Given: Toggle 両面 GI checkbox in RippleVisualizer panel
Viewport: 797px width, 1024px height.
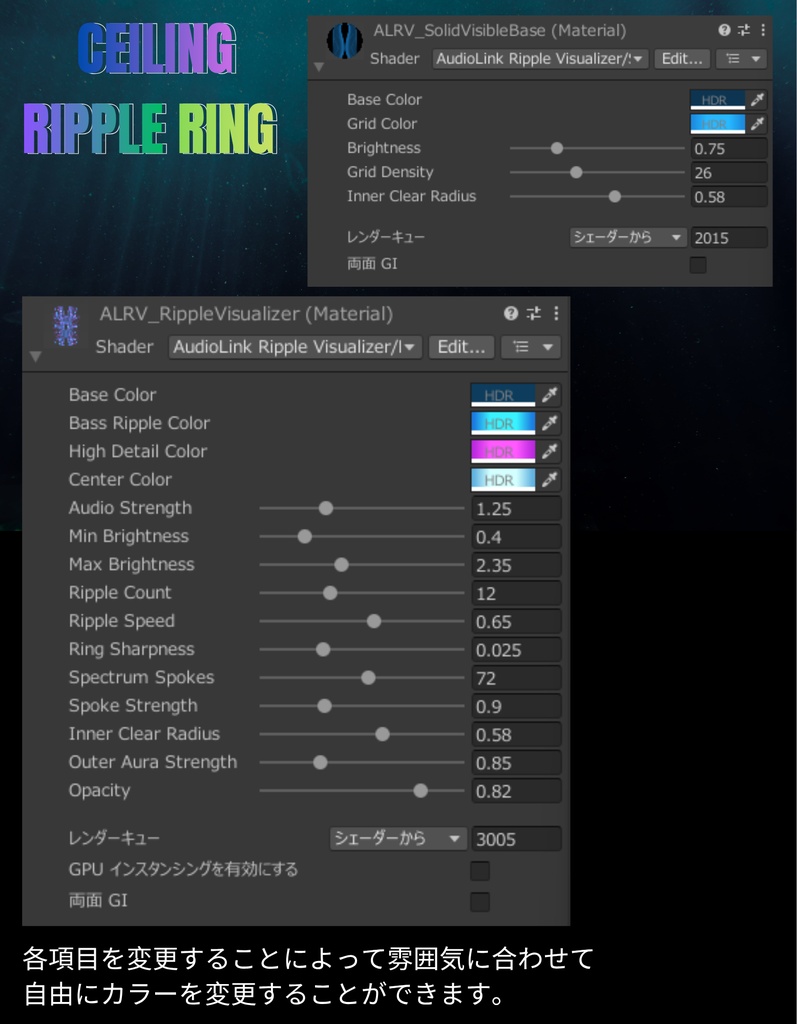Looking at the screenshot, I should click(x=480, y=902).
